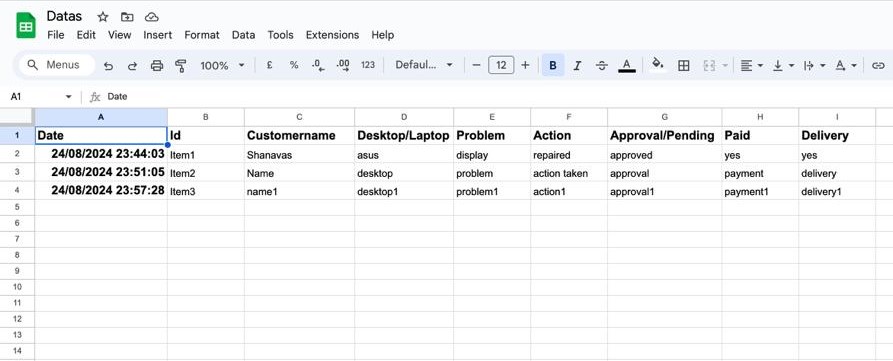Select cell containing Item3
The width and height of the screenshot is (893, 361).
click(206, 191)
